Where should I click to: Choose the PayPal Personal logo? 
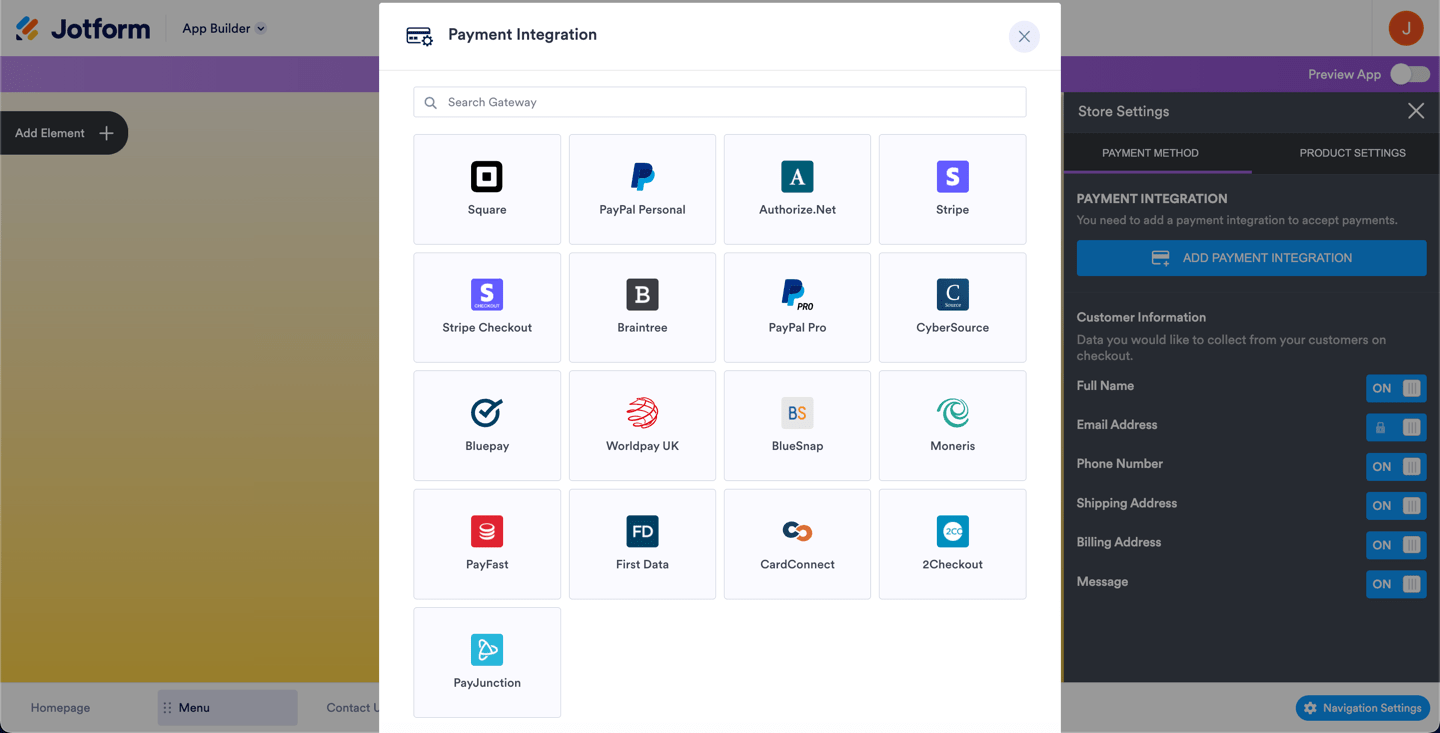(642, 177)
